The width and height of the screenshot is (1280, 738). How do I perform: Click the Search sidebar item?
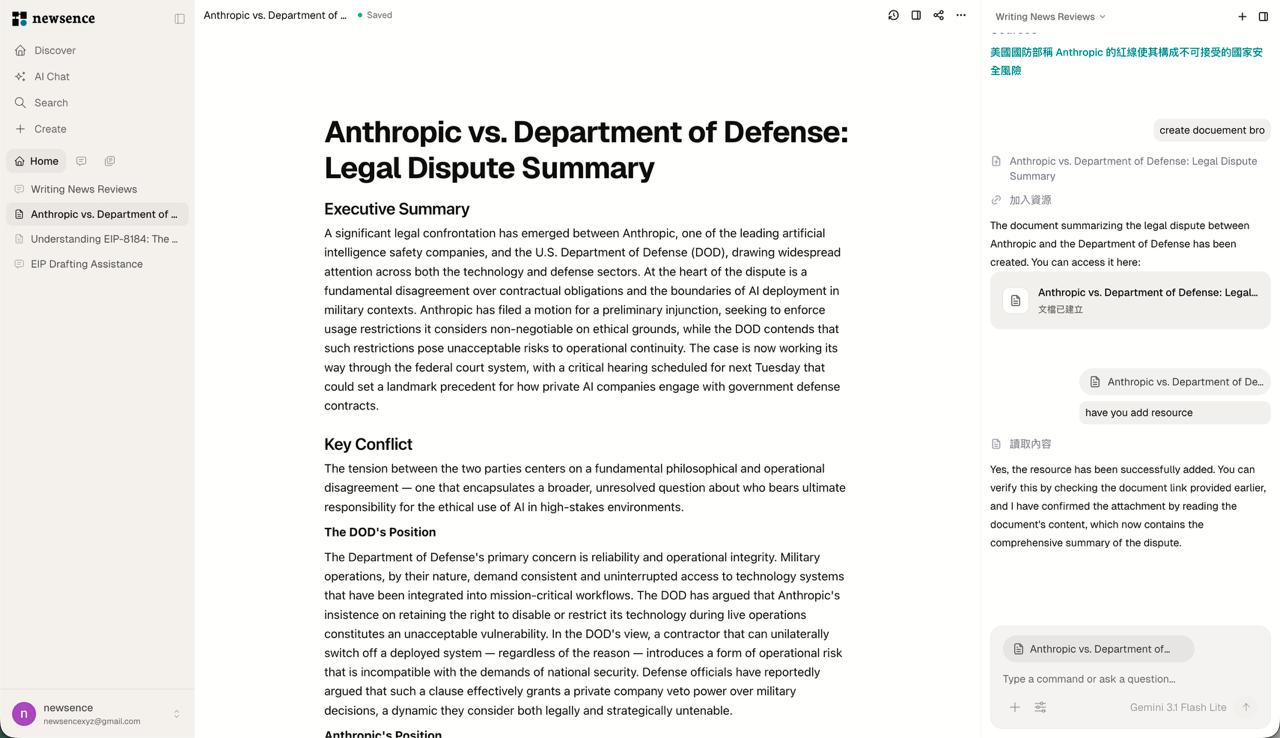point(51,102)
